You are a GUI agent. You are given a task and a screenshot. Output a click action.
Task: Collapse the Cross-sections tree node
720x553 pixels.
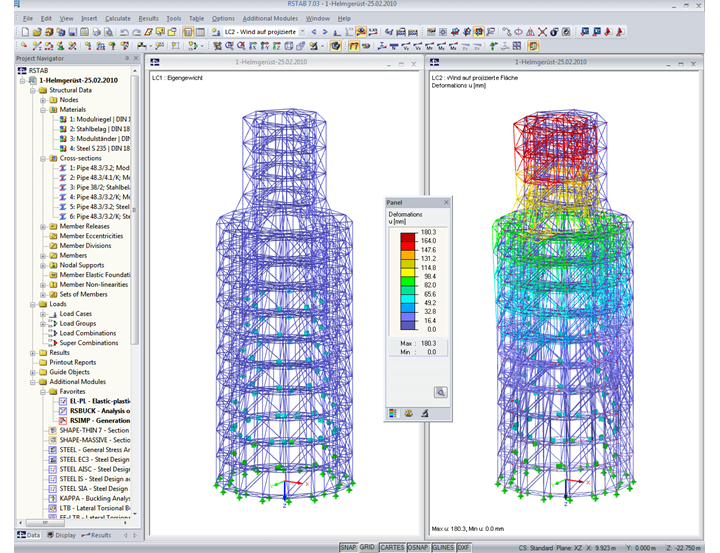[43, 158]
